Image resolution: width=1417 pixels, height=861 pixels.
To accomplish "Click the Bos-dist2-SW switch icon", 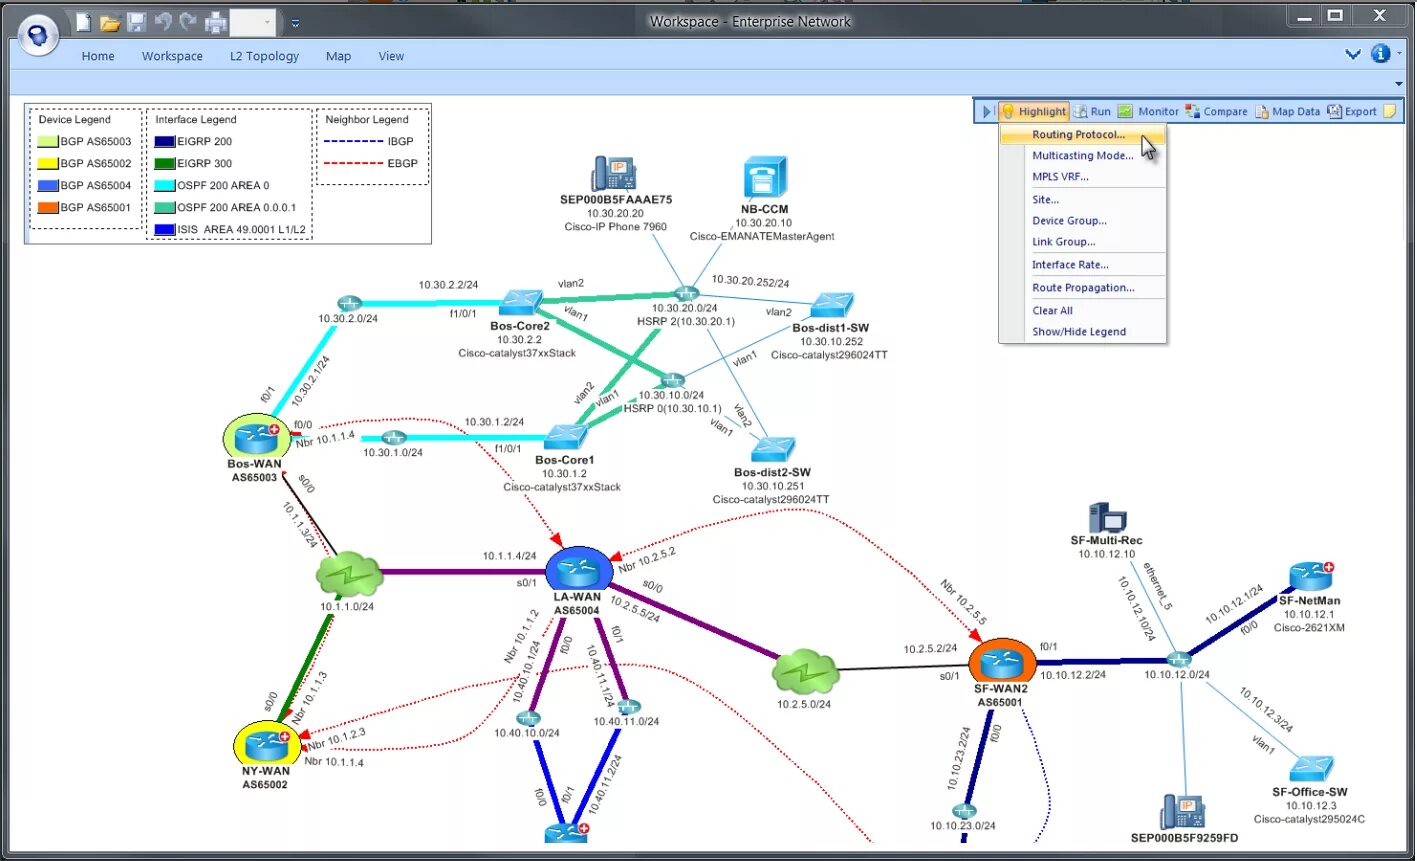I will 772,449.
